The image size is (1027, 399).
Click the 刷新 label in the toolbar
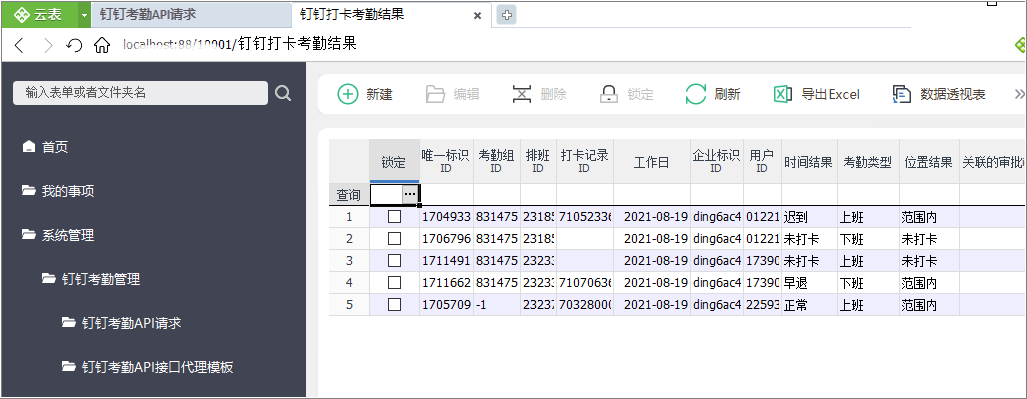[727, 94]
